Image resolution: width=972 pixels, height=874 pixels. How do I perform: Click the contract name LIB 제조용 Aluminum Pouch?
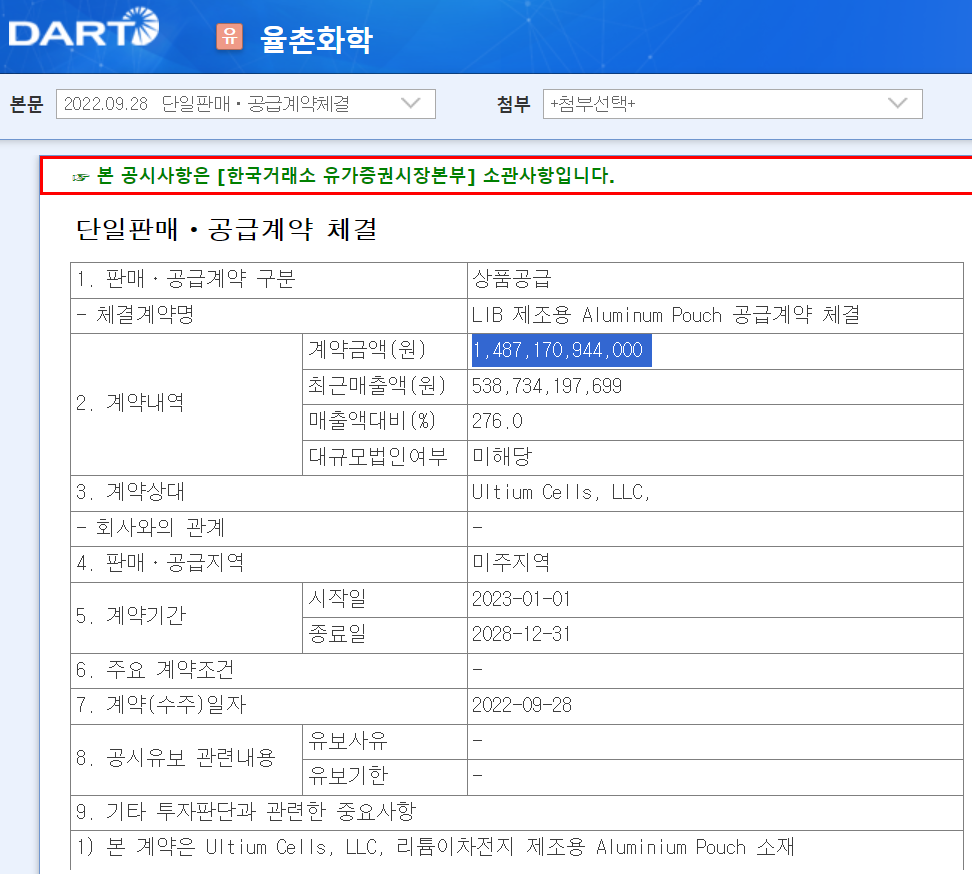(x=666, y=315)
